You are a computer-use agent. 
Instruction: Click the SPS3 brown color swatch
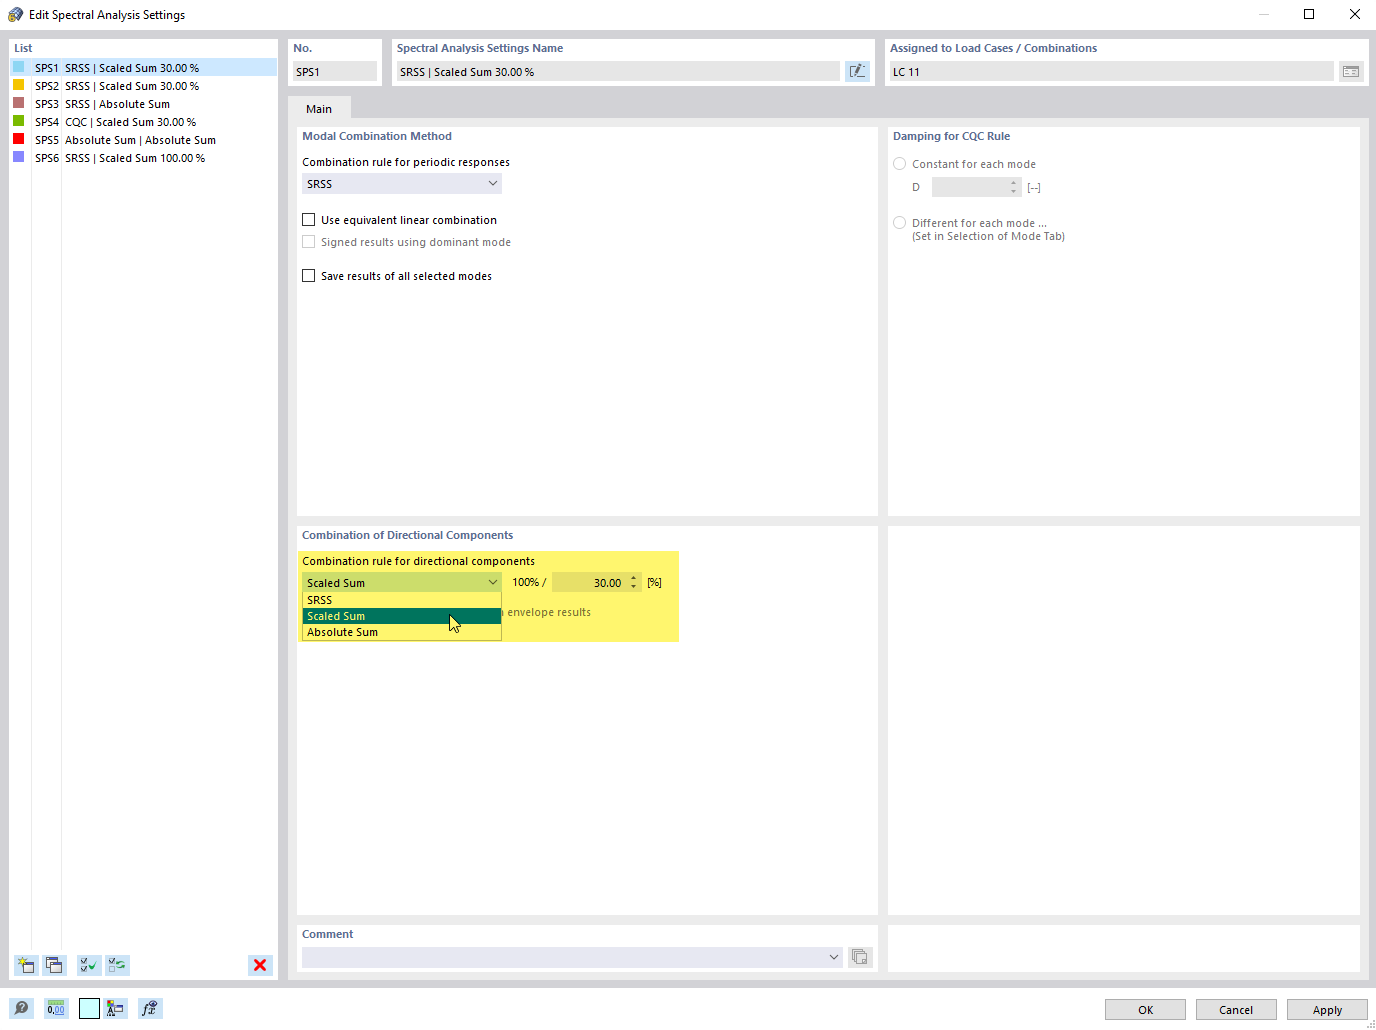[x=18, y=103]
